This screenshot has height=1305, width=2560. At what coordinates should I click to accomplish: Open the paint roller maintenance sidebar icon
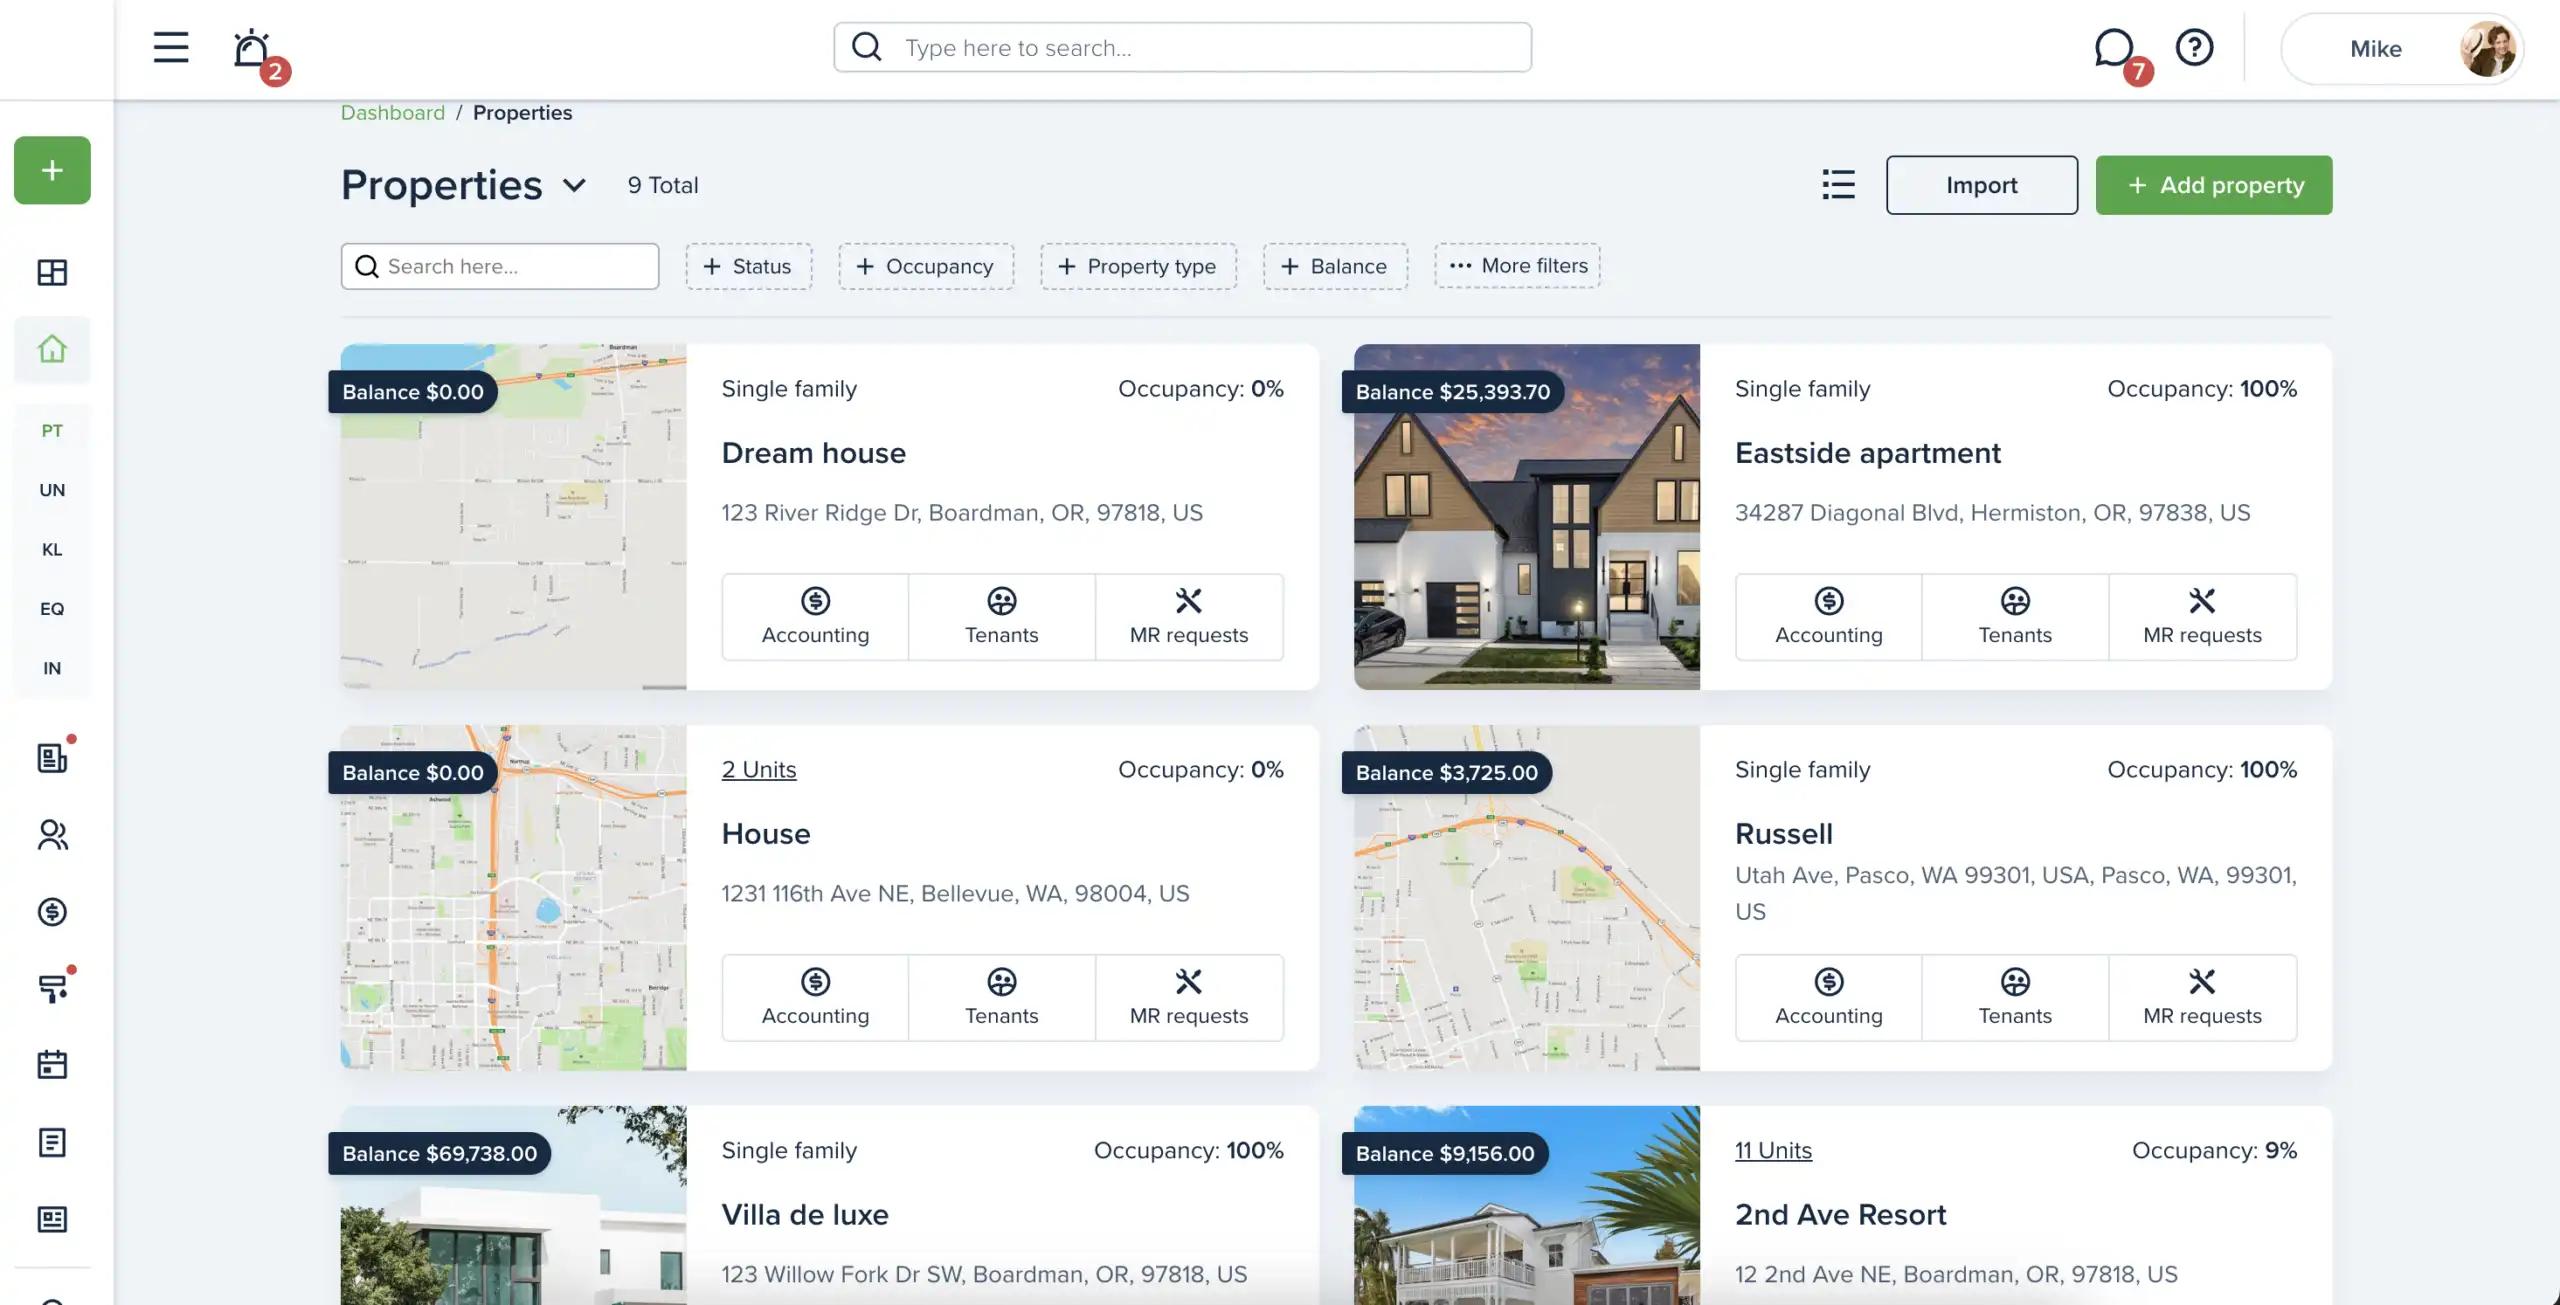coord(52,988)
